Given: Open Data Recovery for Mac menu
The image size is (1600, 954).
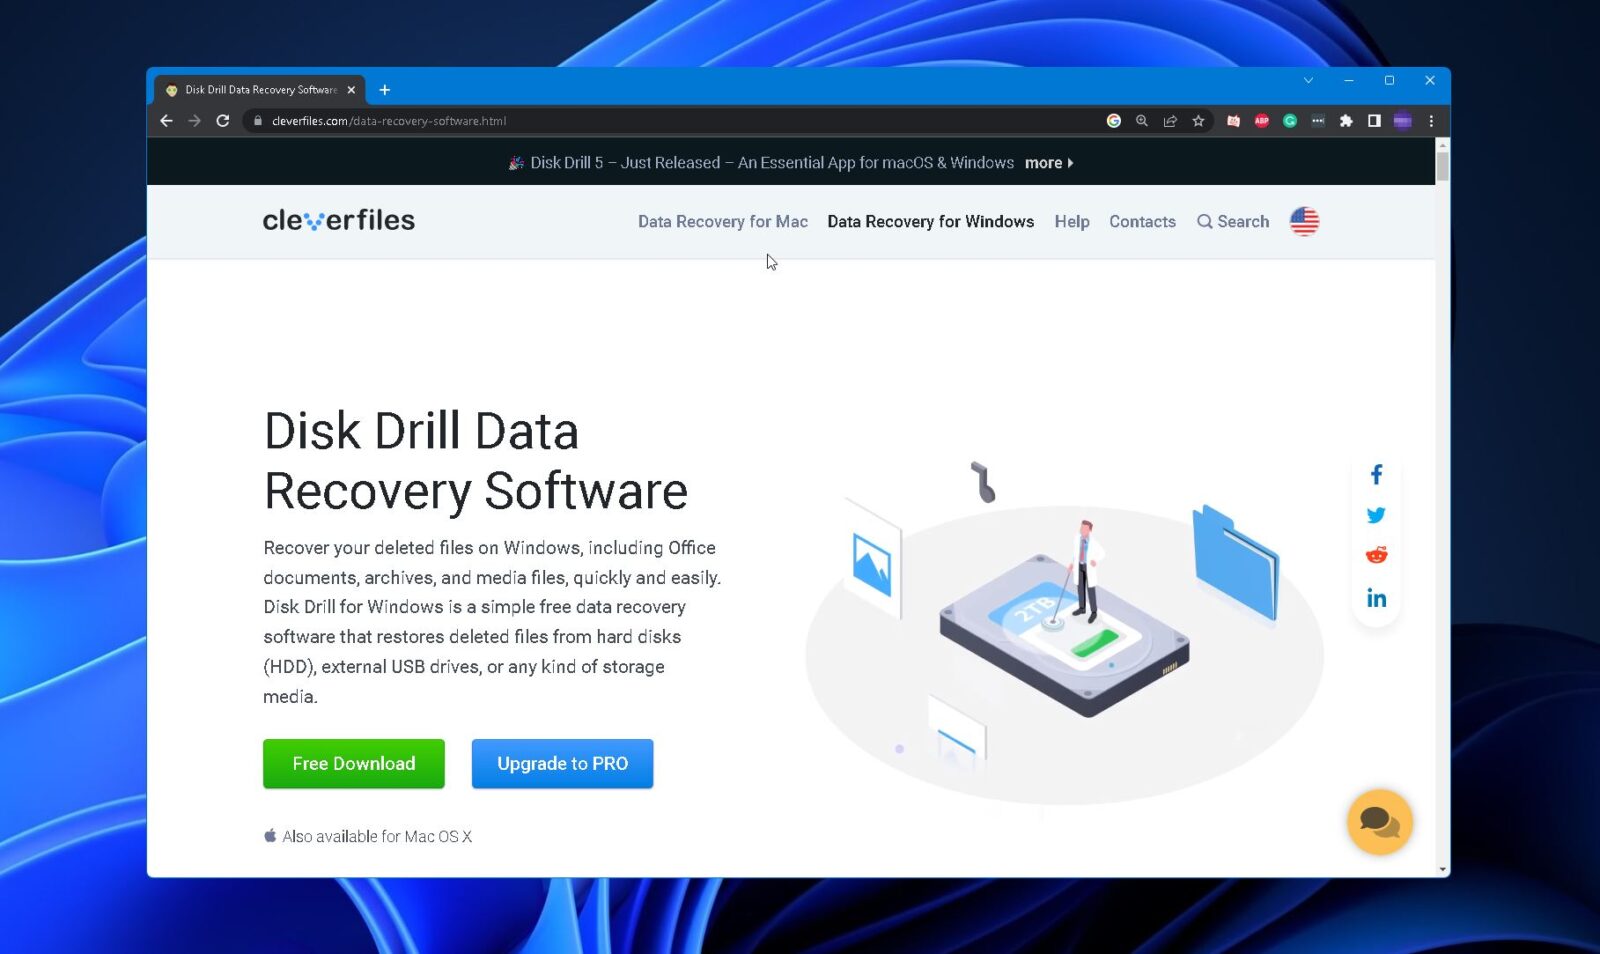Looking at the screenshot, I should [x=723, y=222].
